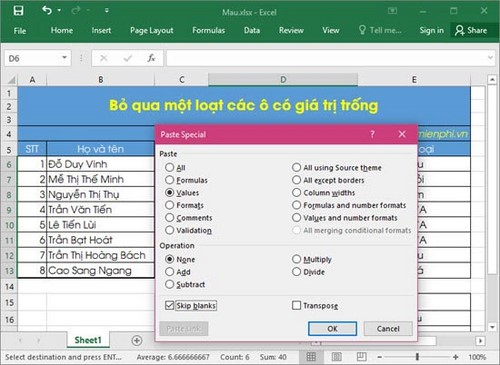Screen dimensions: 500x365
Task: Click the Paste Special help question mark
Action: (372, 134)
